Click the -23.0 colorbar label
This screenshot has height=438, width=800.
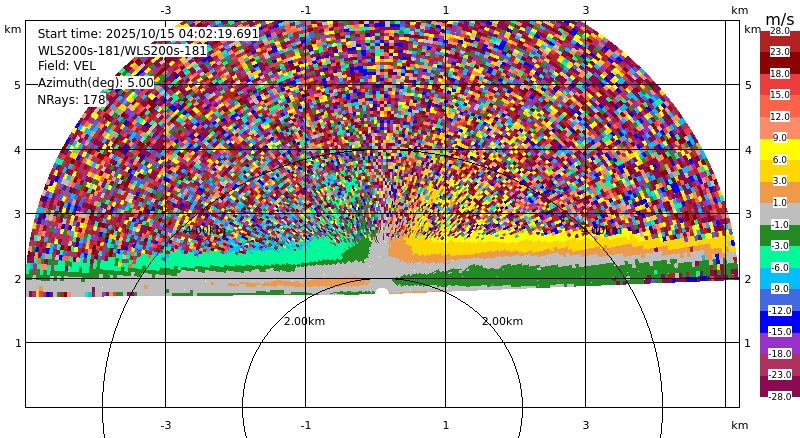click(780, 374)
